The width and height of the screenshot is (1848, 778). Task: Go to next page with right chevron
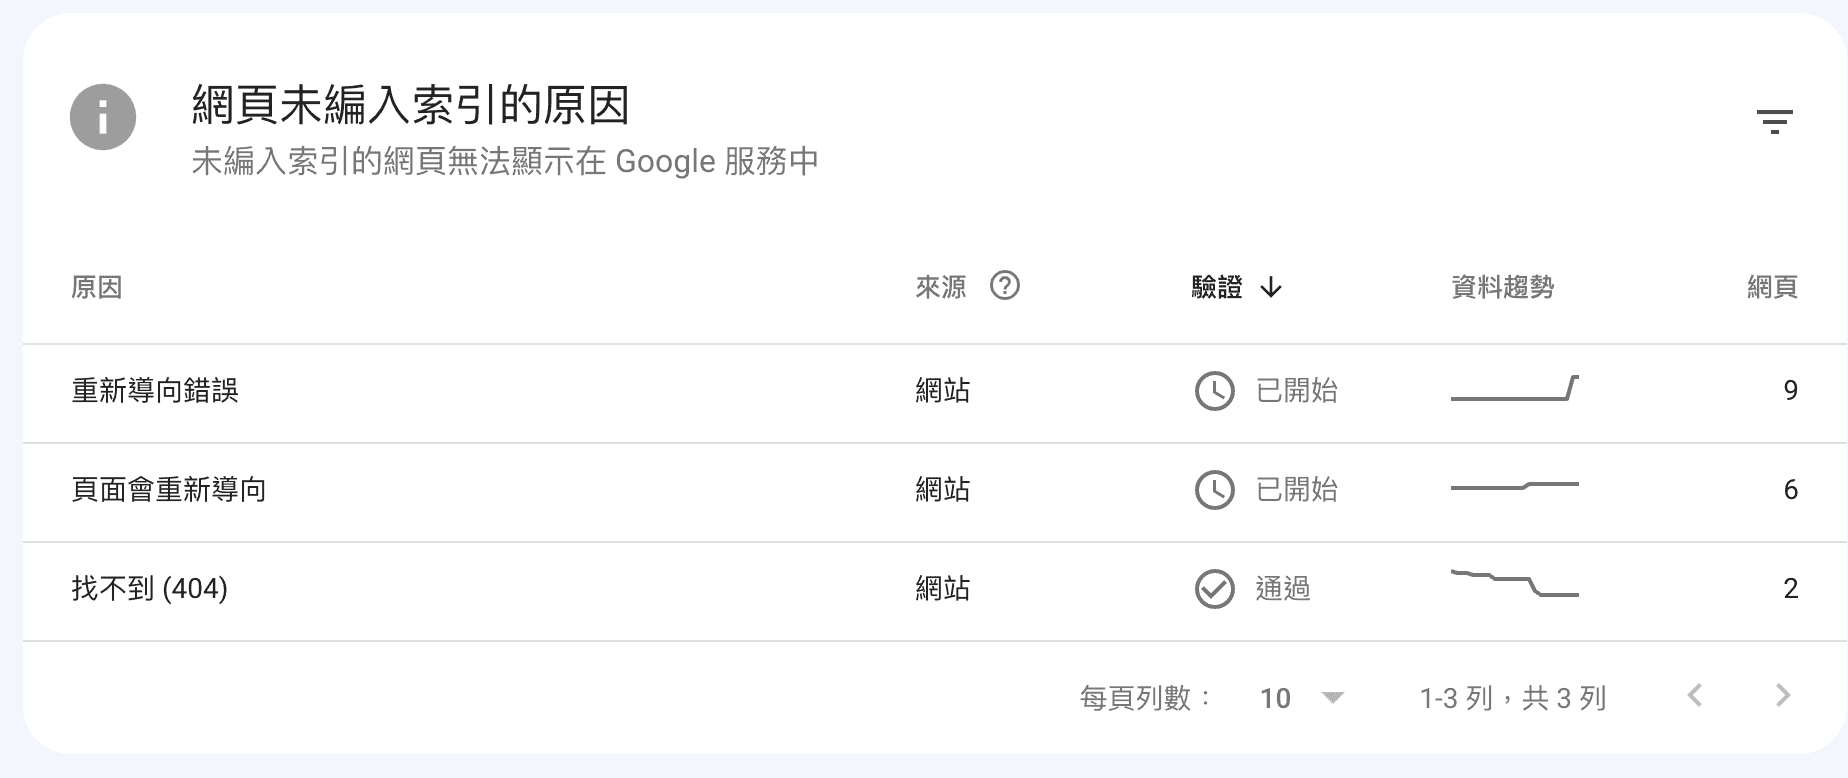click(1782, 696)
